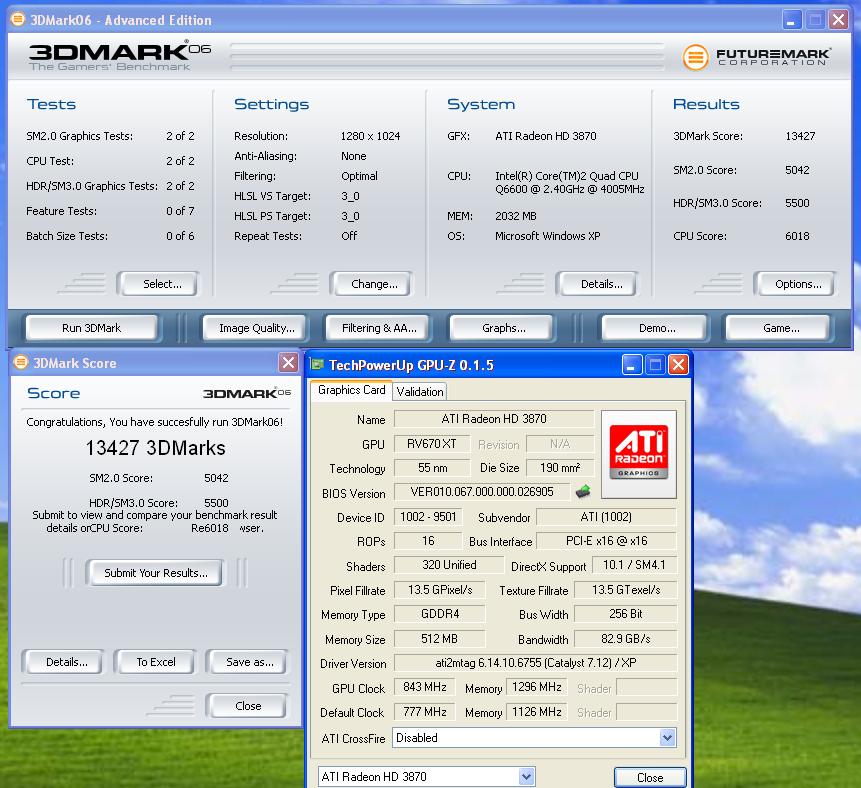Click the Default Clock 777 MHz field
Image resolution: width=861 pixels, height=788 pixels.
click(x=424, y=712)
